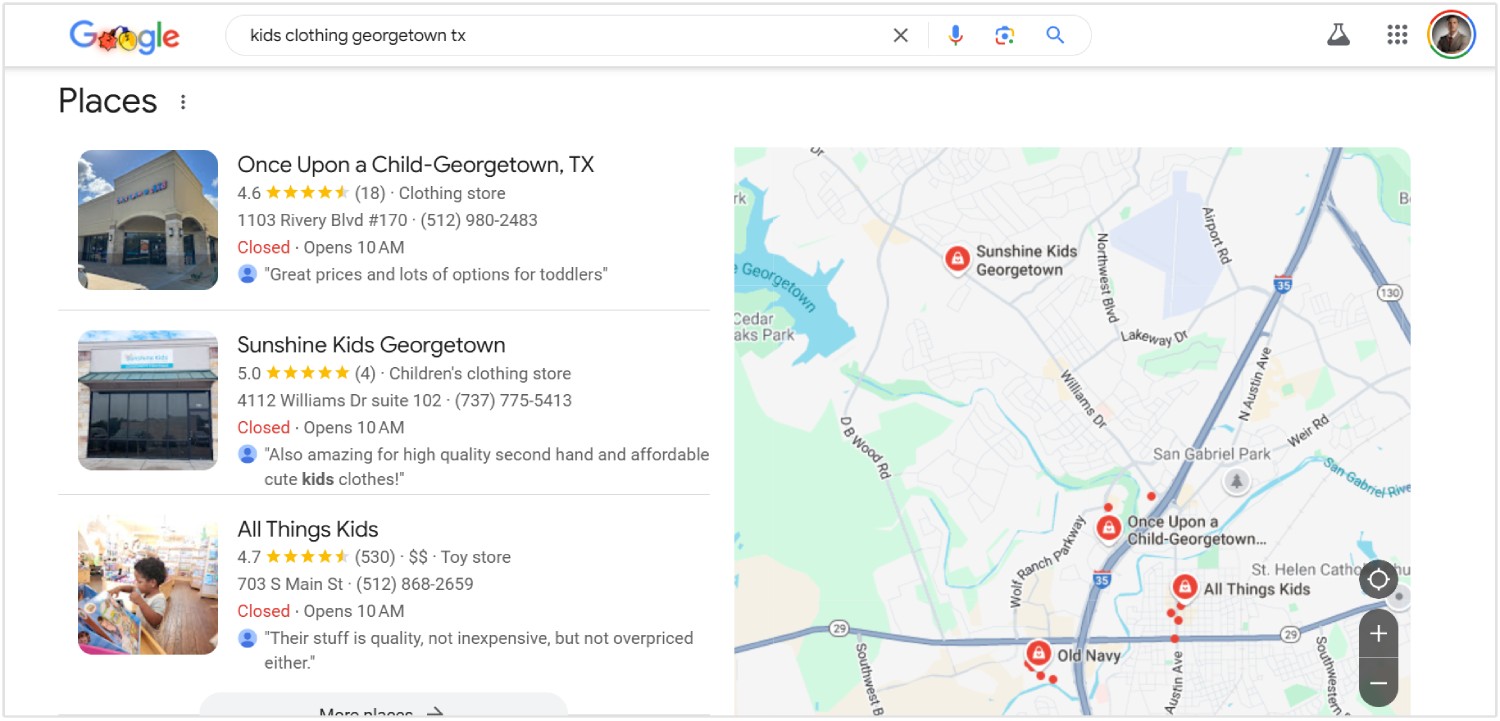Click the All Things Kids photo thumbnail
Screen dimensions: 1500x721
click(148, 585)
